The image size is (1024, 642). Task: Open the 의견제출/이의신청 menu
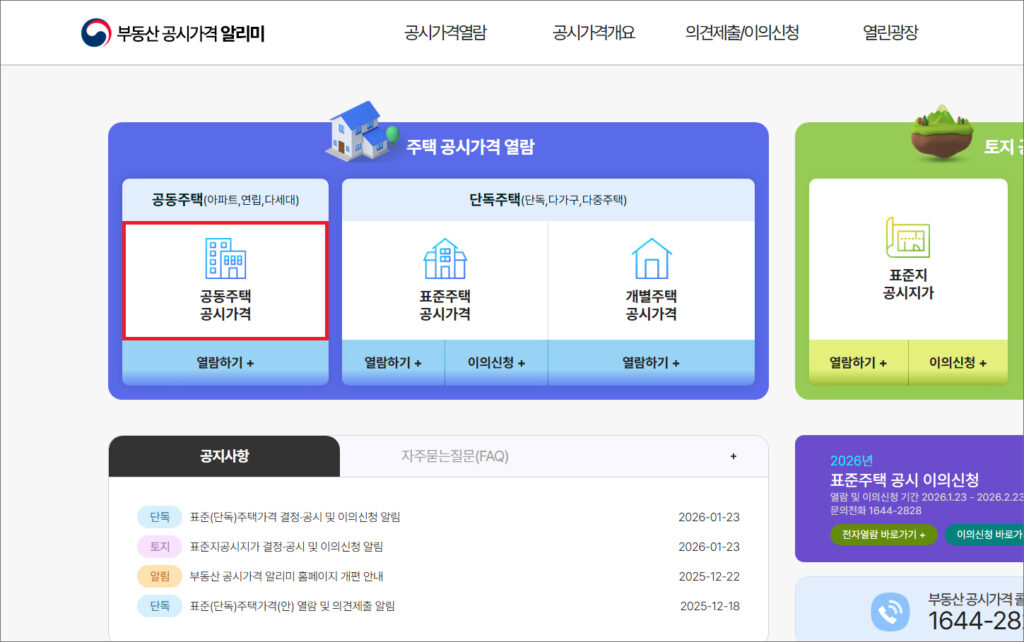click(x=742, y=32)
